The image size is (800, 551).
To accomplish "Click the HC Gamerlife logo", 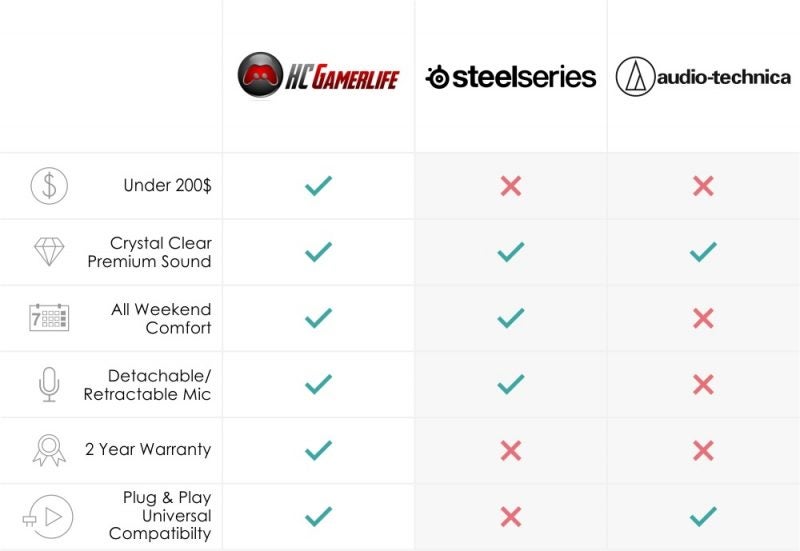I will 318,76.
